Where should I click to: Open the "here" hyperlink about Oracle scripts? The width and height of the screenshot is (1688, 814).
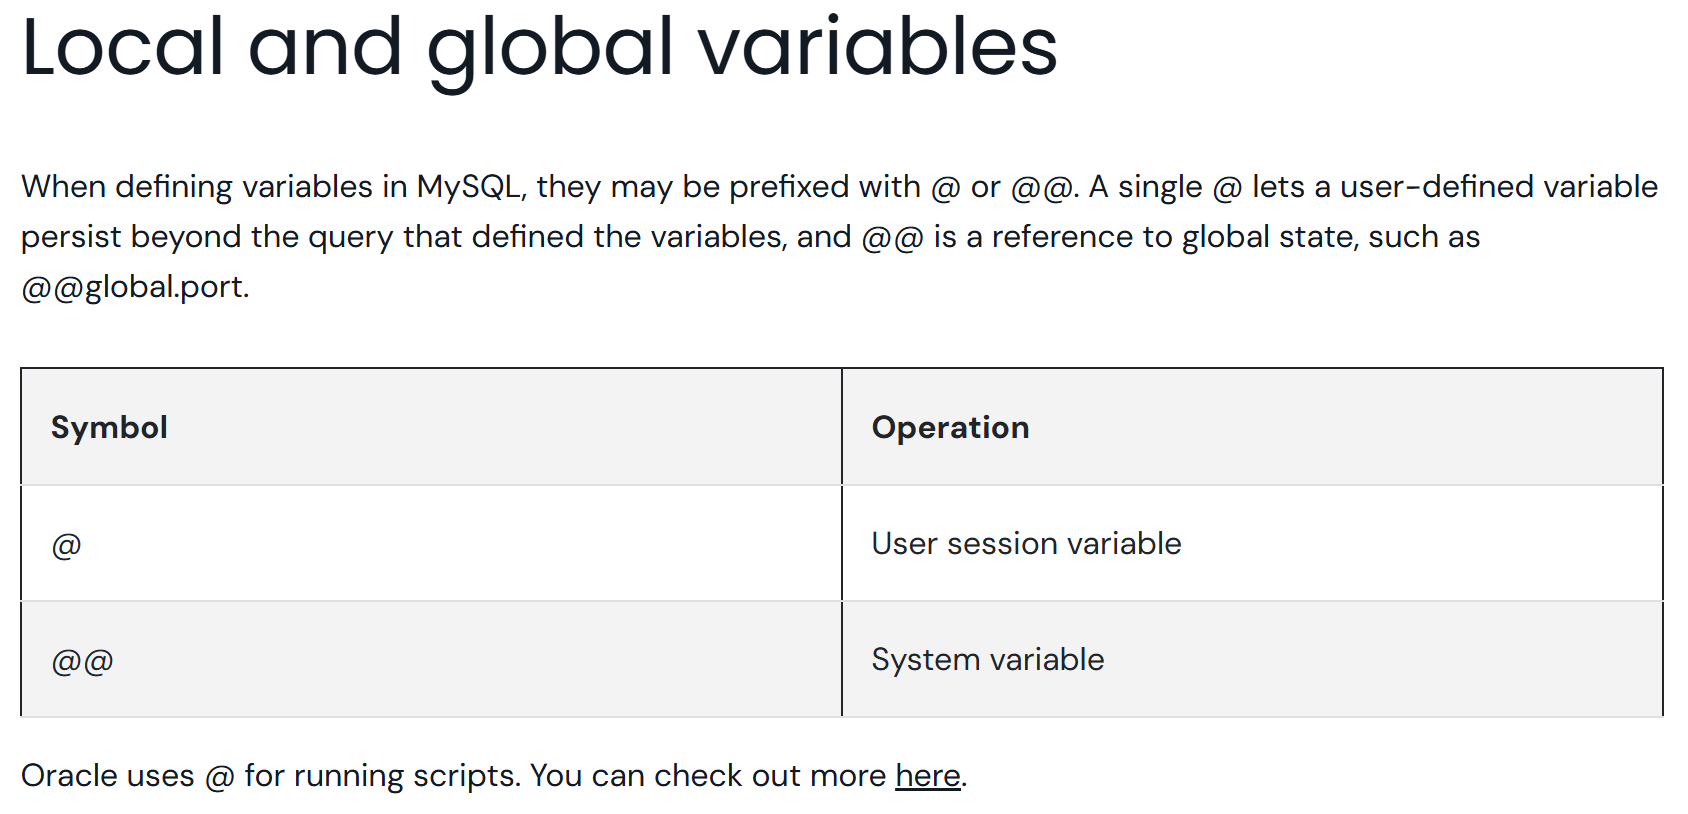pyautogui.click(x=927, y=776)
